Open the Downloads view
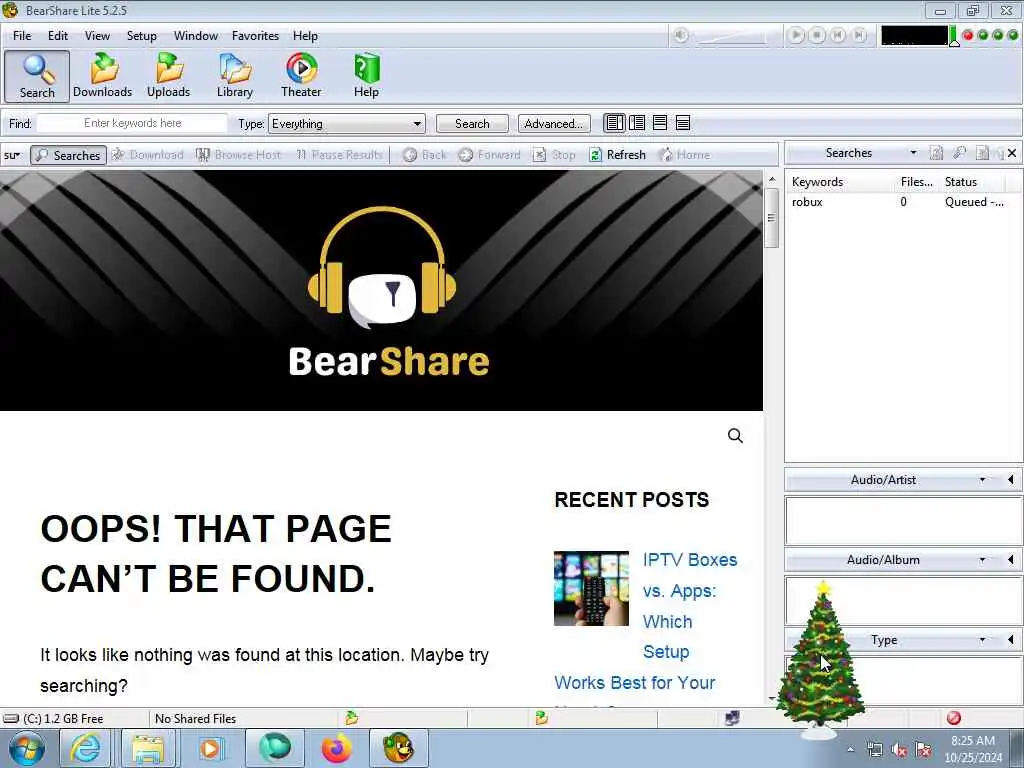 103,76
